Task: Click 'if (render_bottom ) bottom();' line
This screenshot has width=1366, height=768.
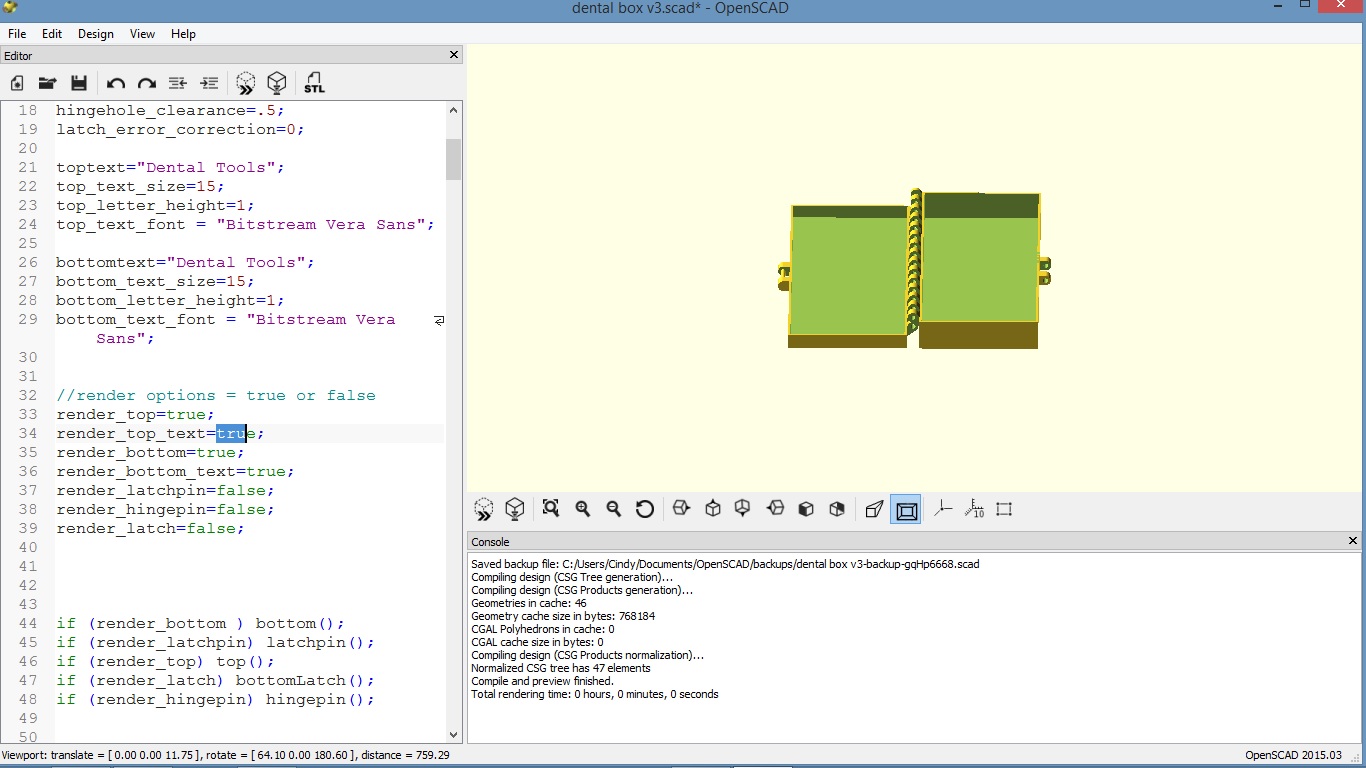Action: (x=200, y=623)
